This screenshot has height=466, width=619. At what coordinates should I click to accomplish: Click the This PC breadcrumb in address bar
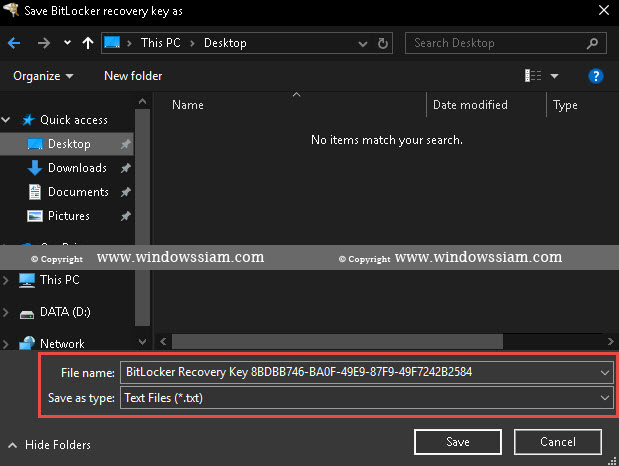161,43
